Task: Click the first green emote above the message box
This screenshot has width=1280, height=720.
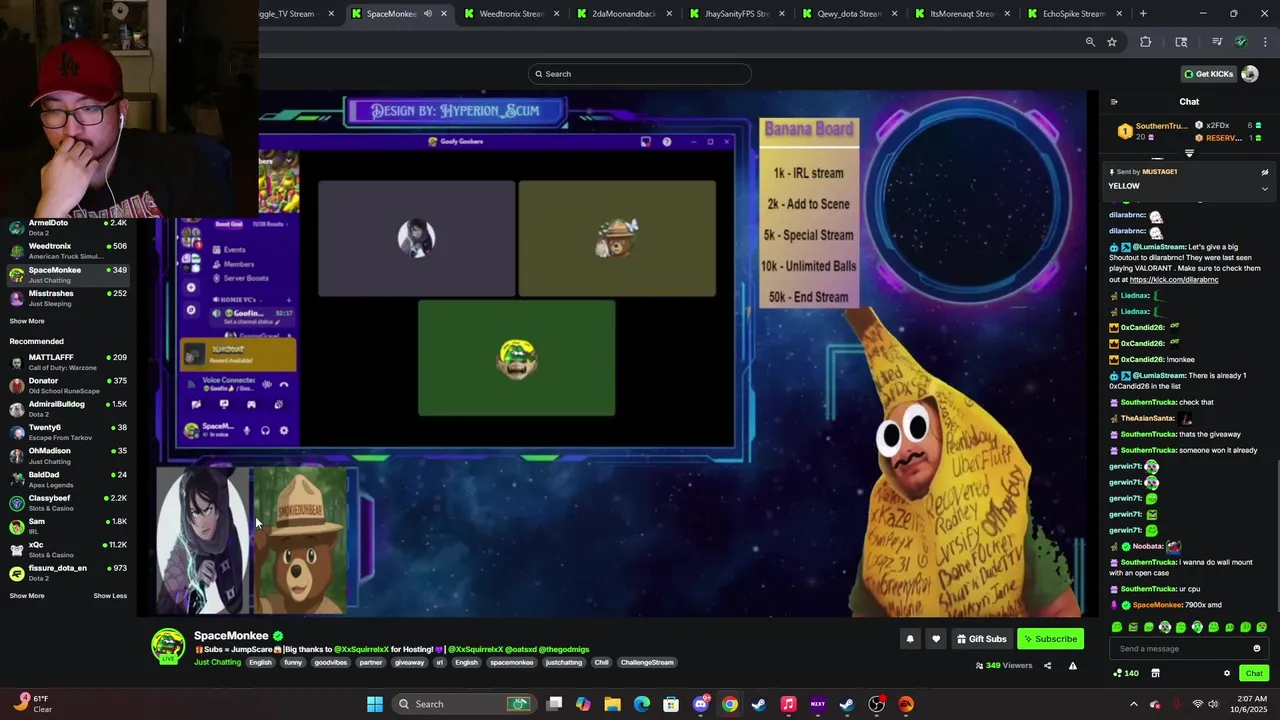Action: tap(1117, 627)
